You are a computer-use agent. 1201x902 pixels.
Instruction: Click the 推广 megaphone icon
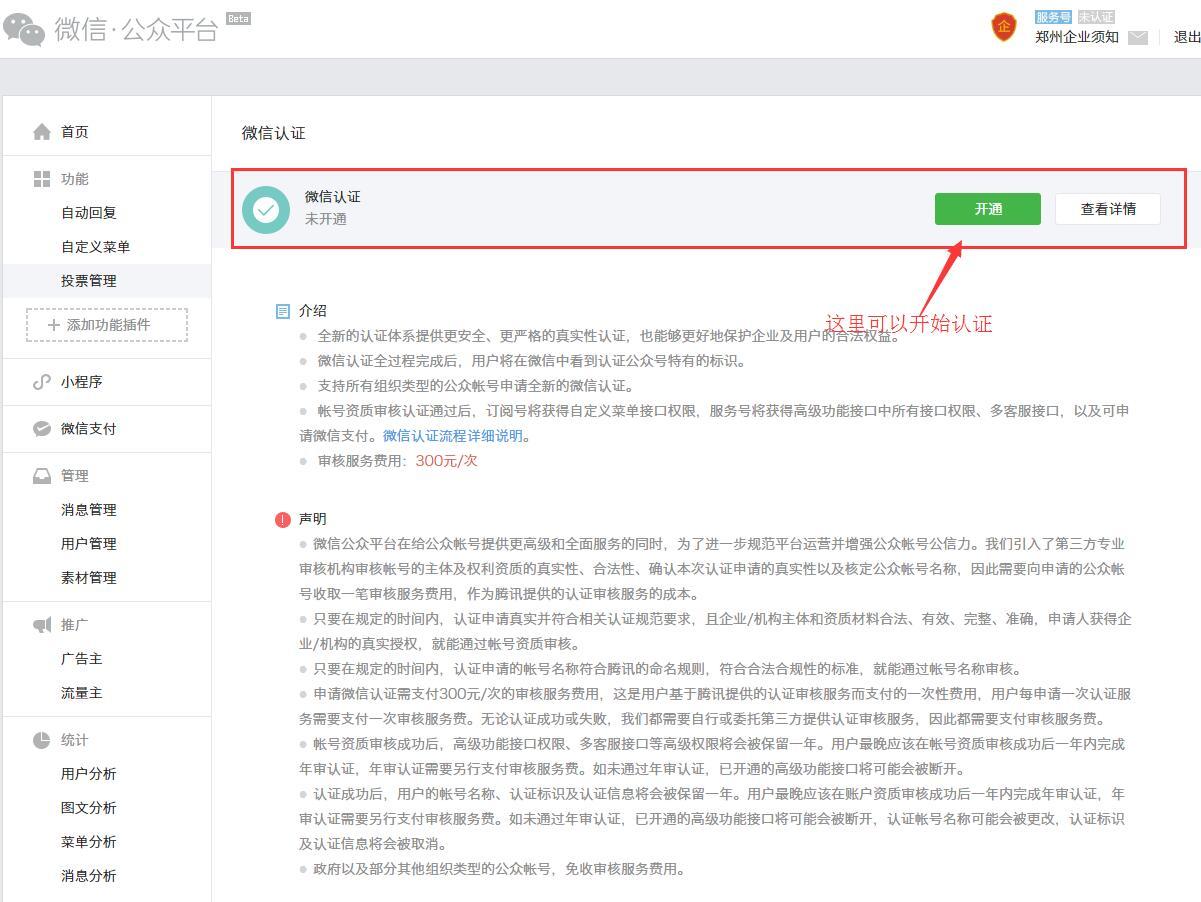41,624
